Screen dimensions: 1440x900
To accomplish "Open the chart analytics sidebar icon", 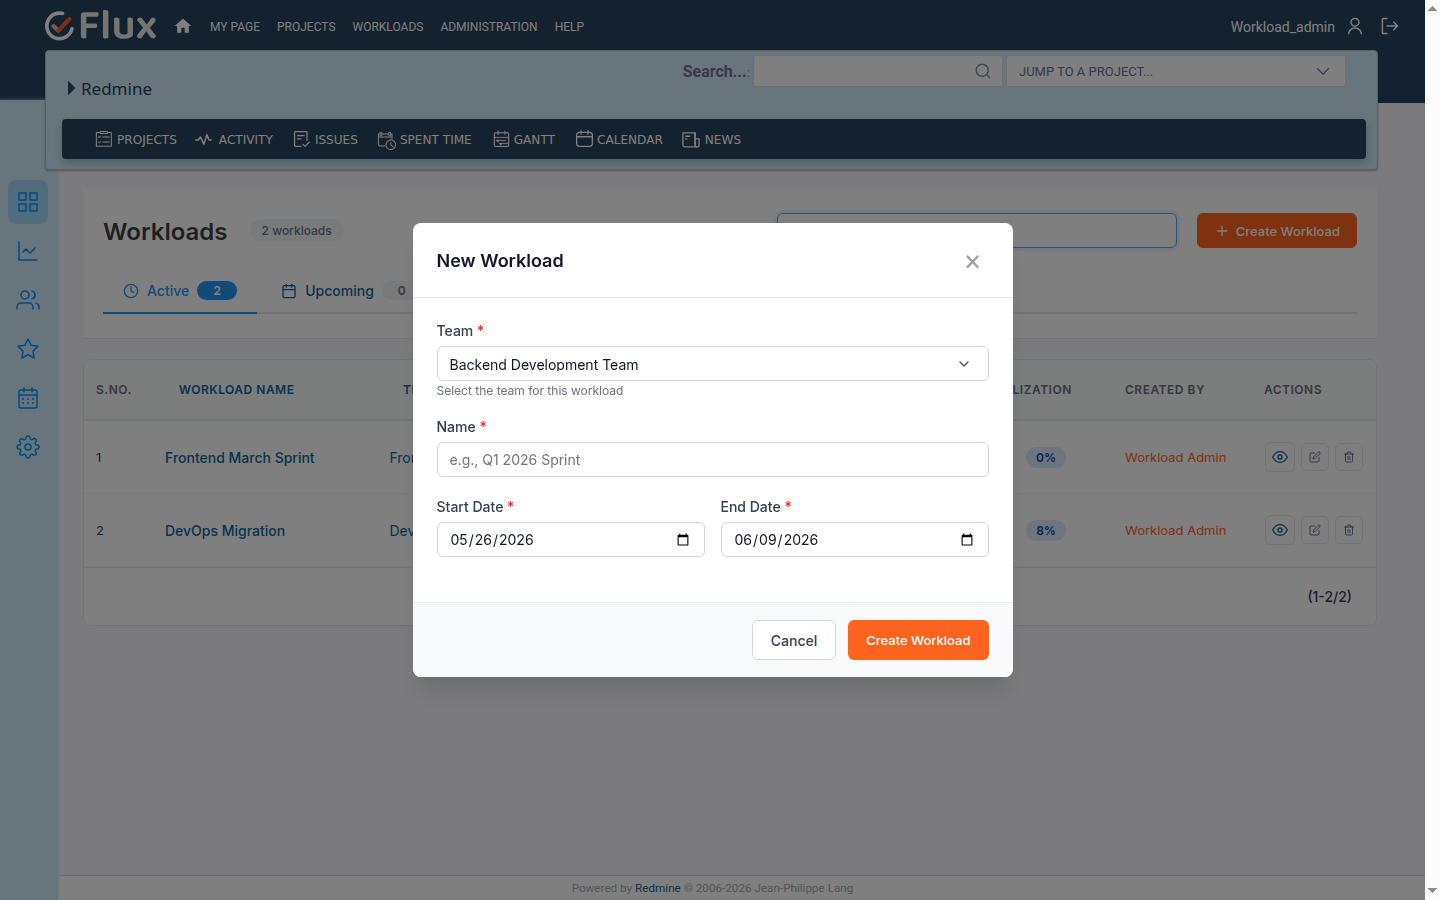I will [x=28, y=251].
